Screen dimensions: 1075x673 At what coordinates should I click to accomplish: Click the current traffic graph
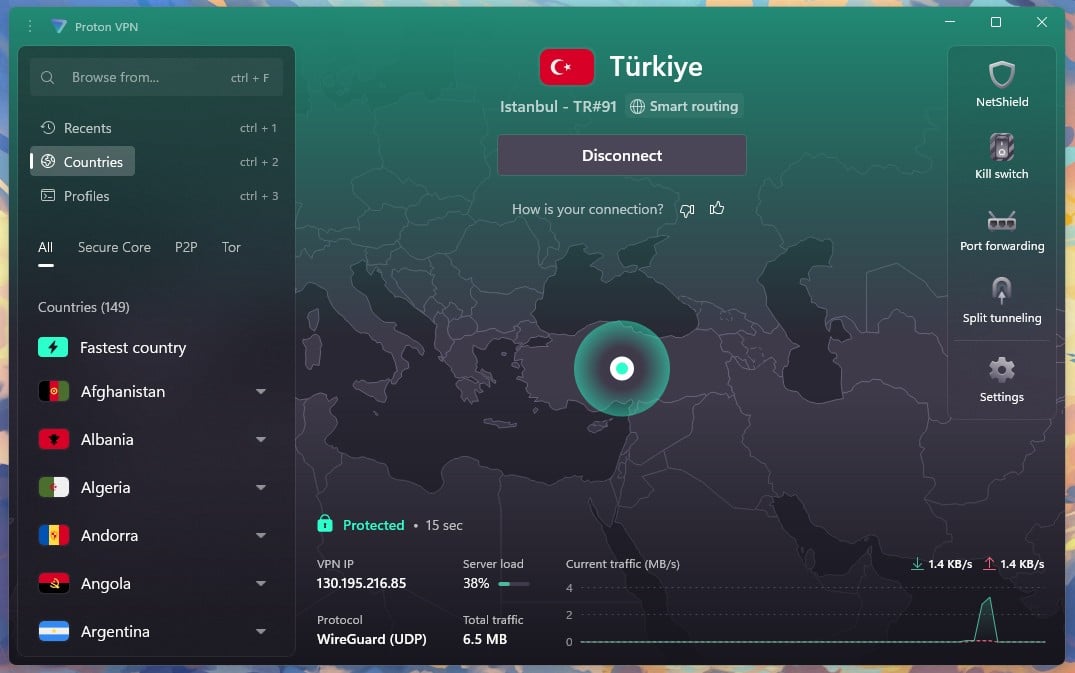click(812, 615)
